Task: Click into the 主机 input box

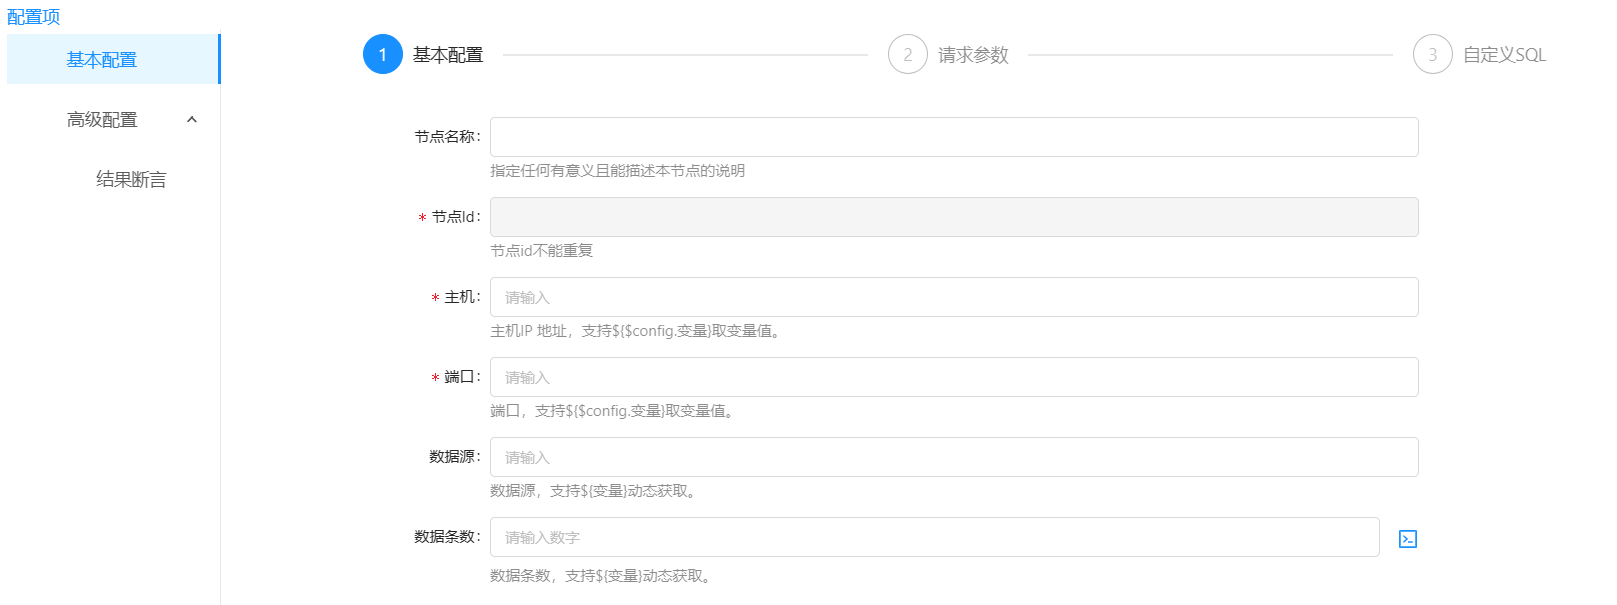Action: click(x=953, y=297)
